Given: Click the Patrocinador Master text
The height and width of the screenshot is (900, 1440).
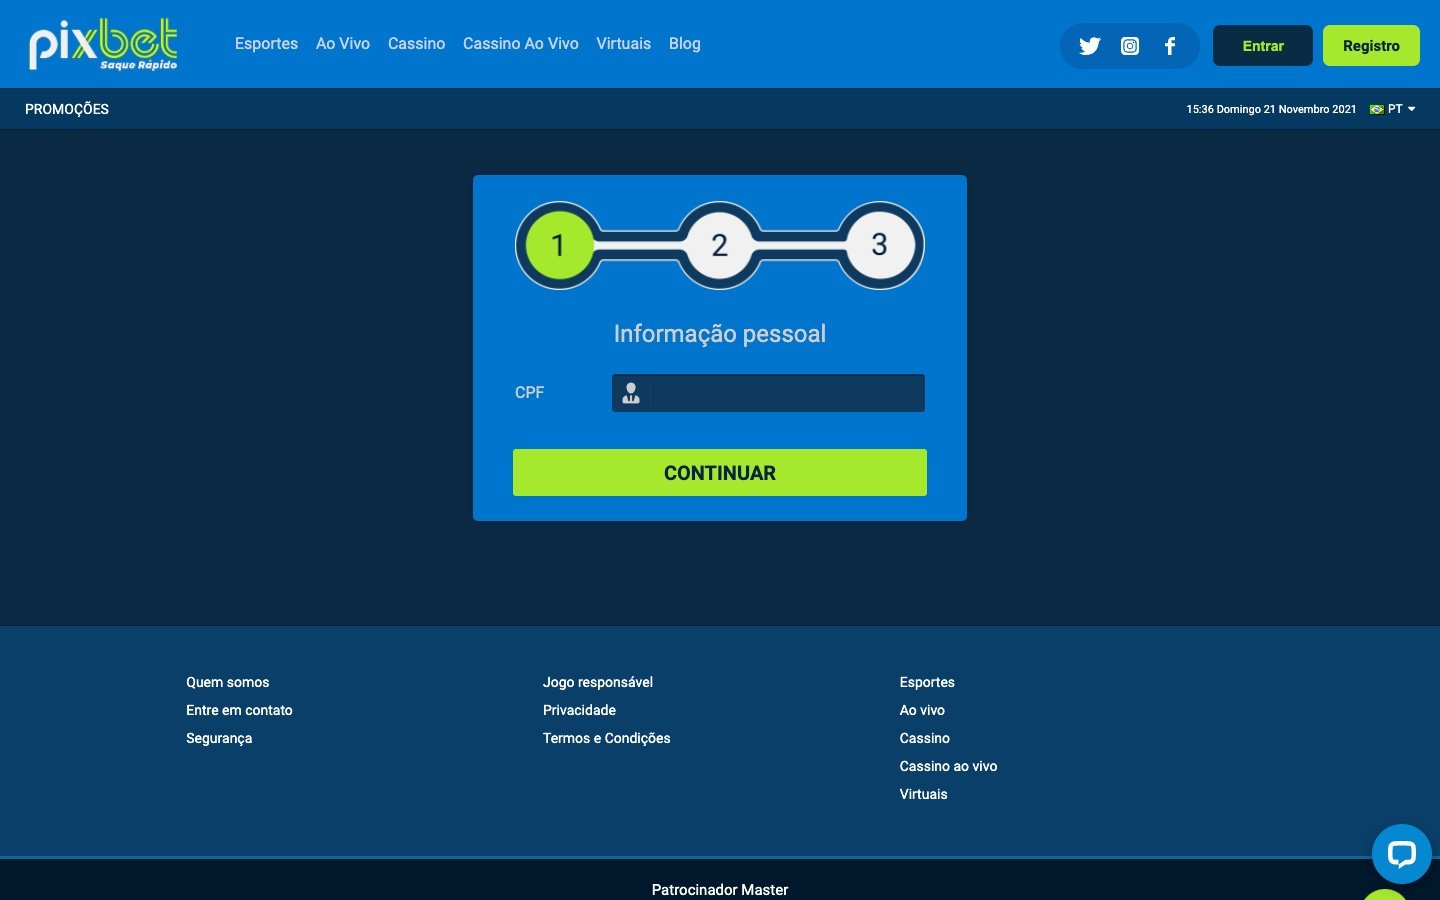Looking at the screenshot, I should click(x=720, y=890).
